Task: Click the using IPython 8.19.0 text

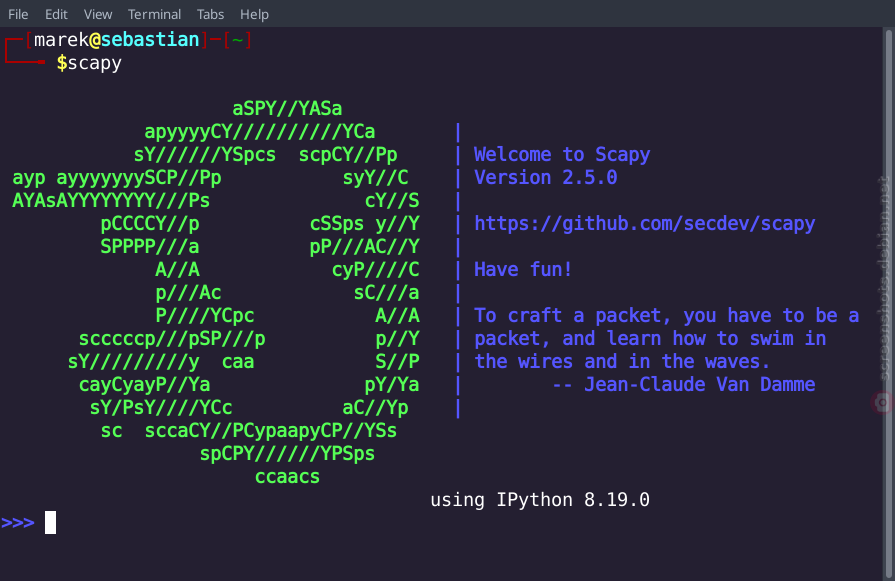Action: point(540,500)
